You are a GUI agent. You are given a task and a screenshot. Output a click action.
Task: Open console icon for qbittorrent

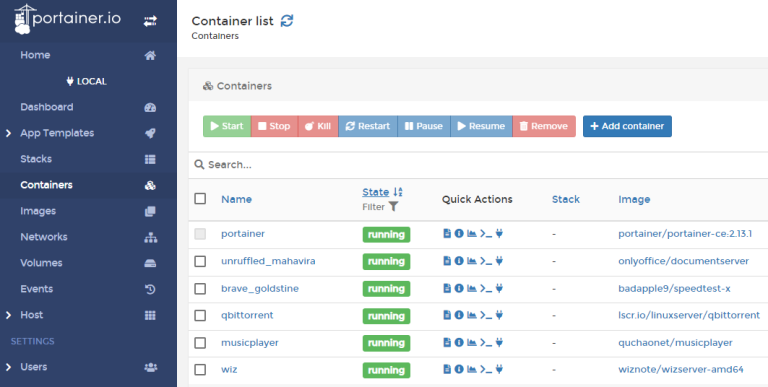pyautogui.click(x=485, y=315)
